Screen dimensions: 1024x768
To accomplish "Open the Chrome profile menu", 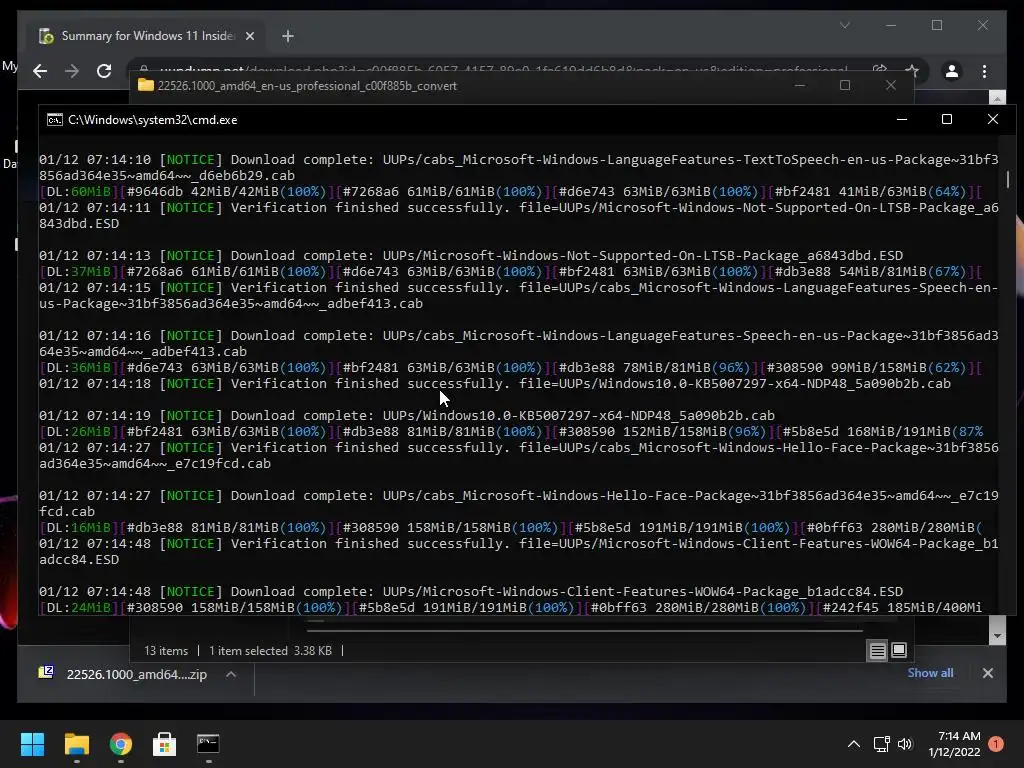I will click(952, 71).
